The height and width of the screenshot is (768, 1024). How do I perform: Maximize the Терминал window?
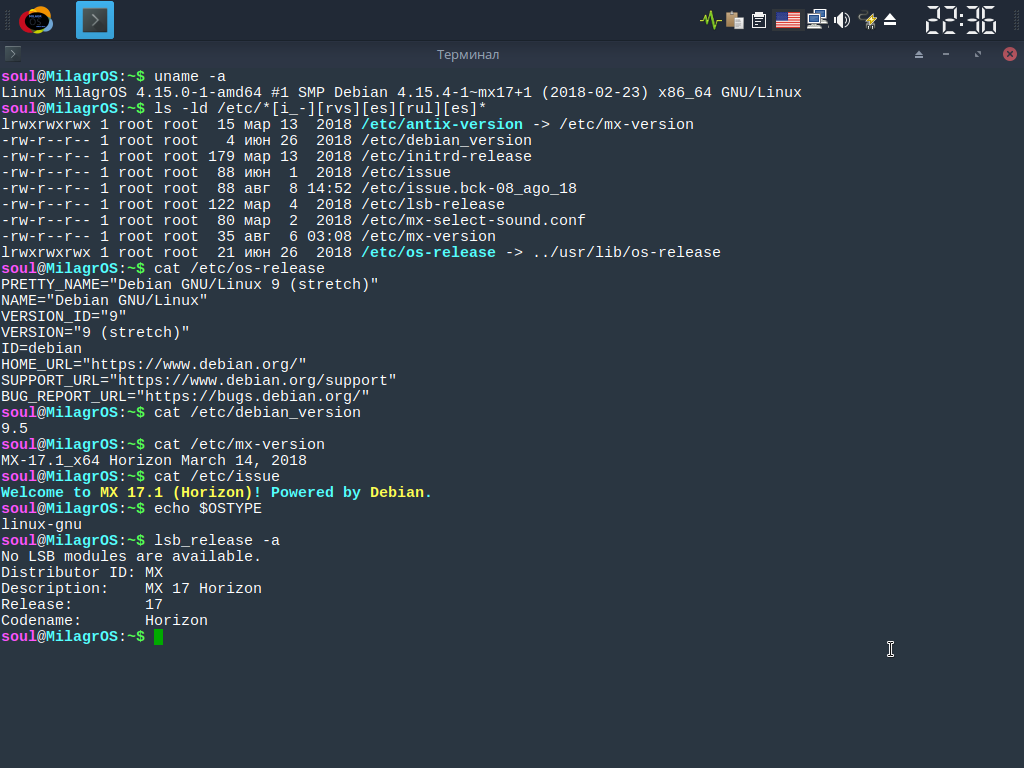click(x=978, y=54)
